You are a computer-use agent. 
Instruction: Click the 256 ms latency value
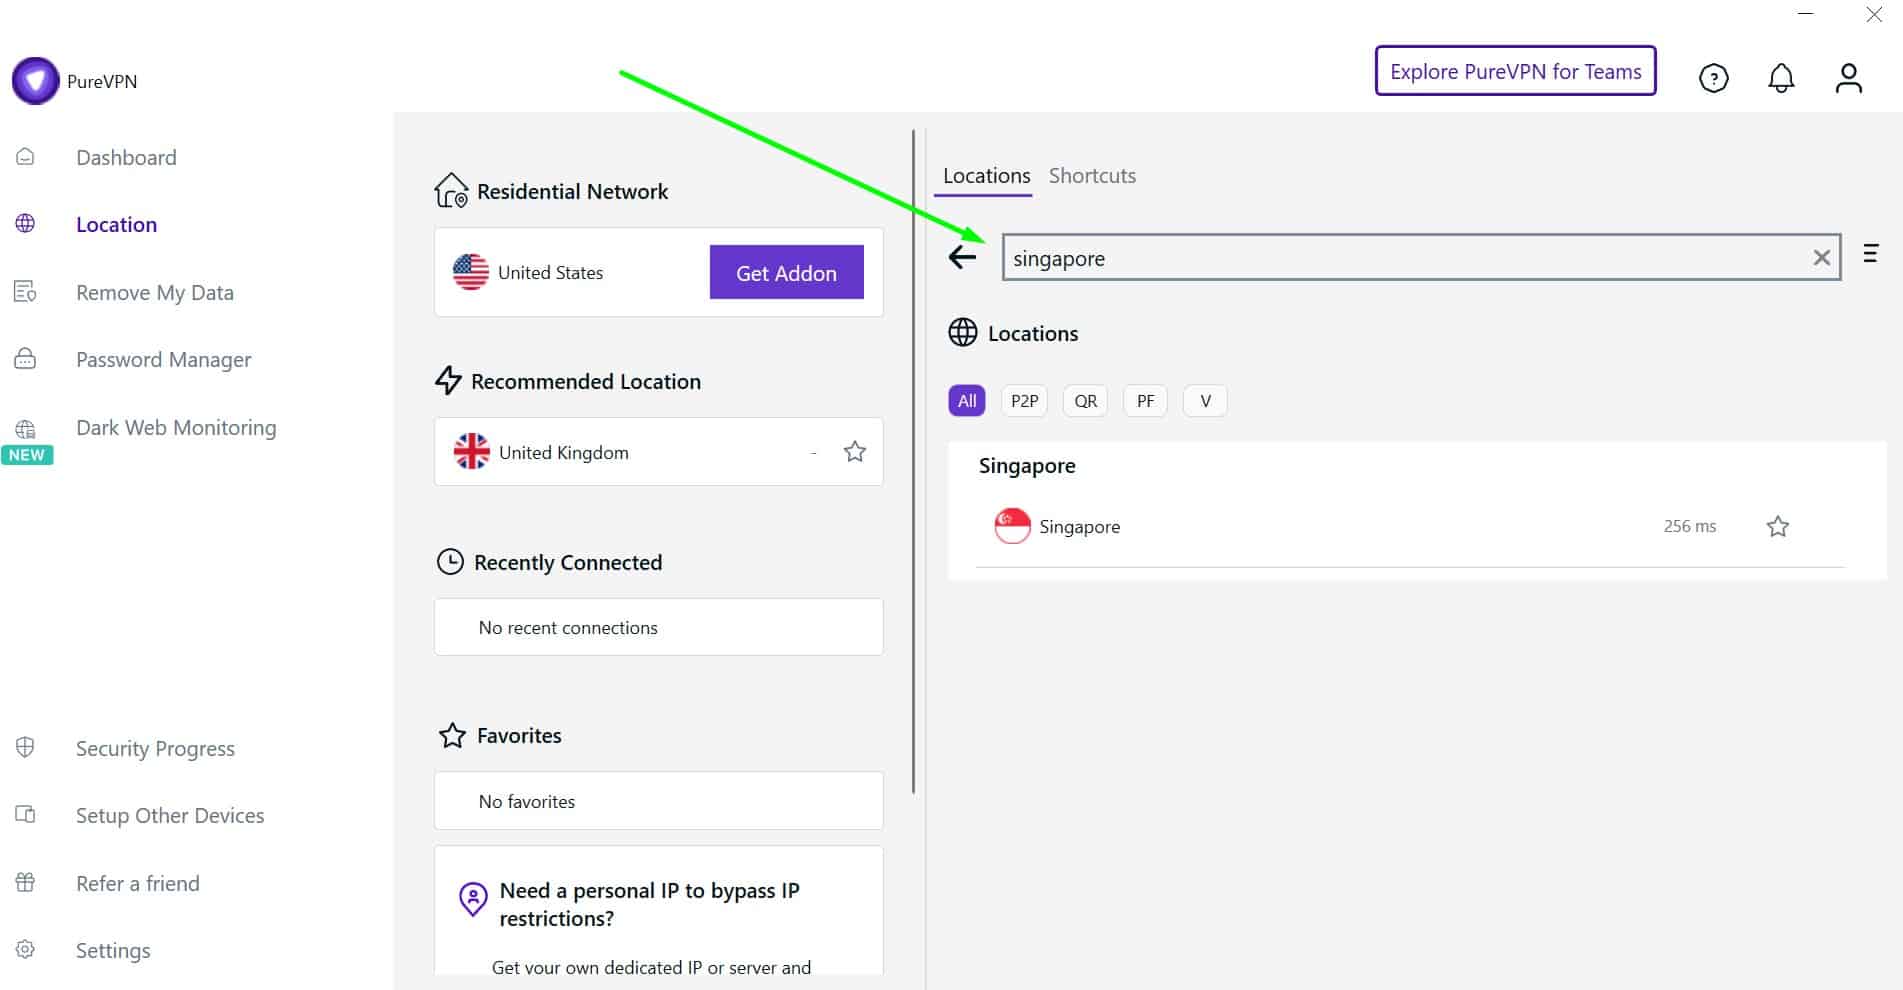click(1689, 526)
